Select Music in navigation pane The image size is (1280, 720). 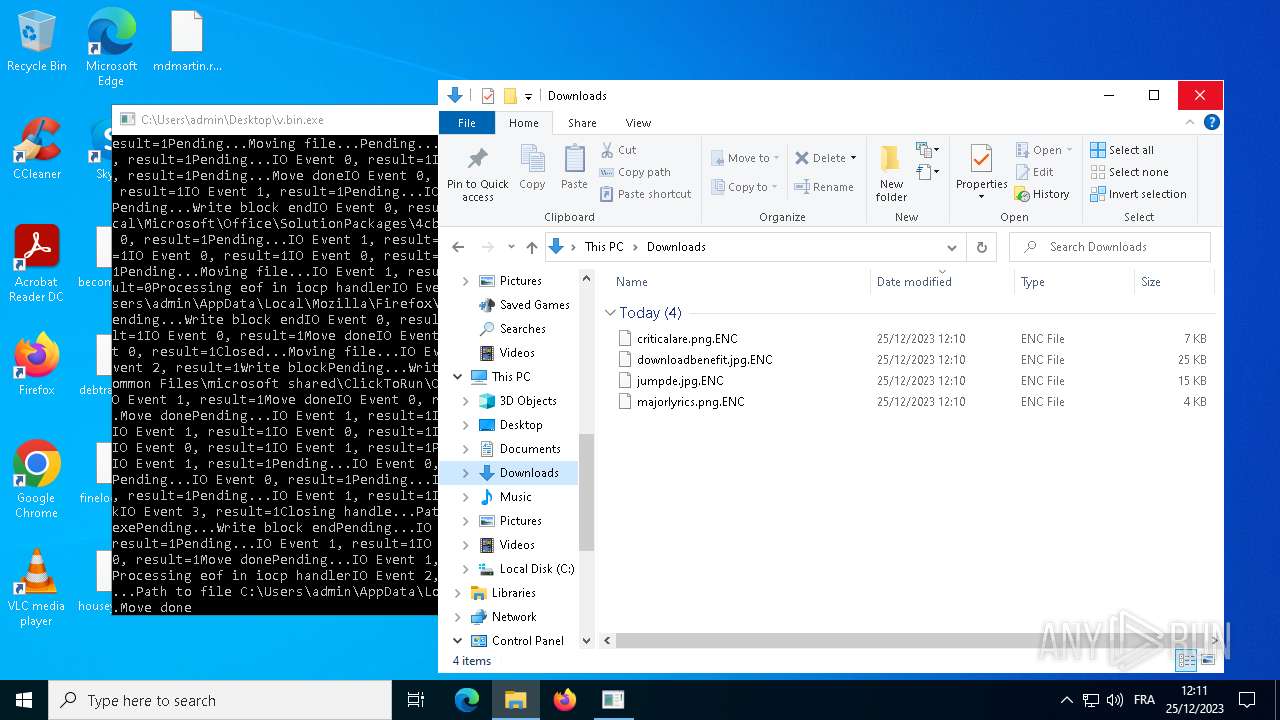coord(515,497)
